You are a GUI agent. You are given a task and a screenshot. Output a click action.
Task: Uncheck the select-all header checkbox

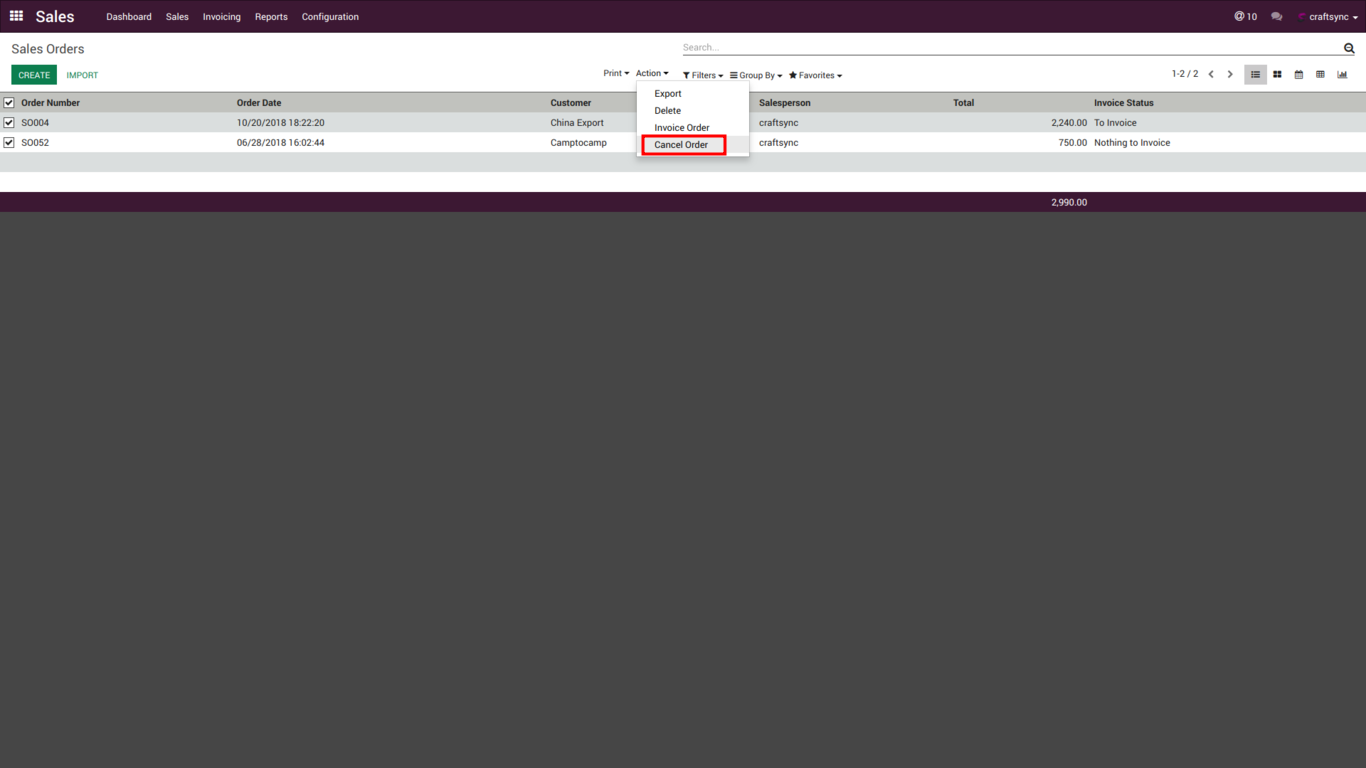coord(9,103)
